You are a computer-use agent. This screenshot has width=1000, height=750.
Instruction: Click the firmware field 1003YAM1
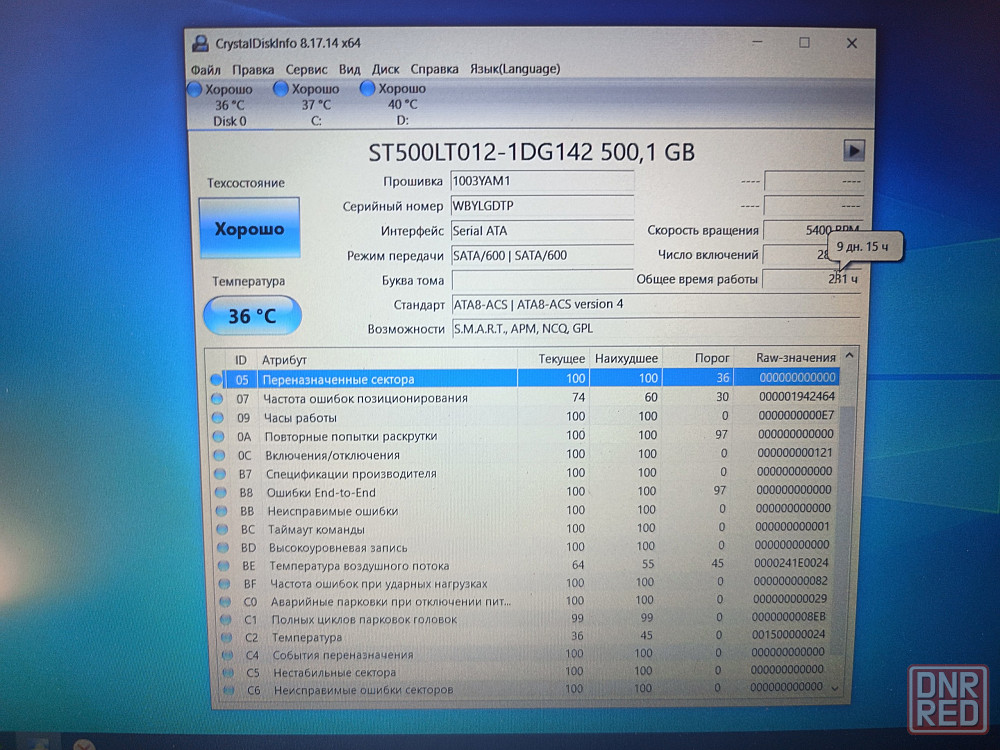(542, 181)
